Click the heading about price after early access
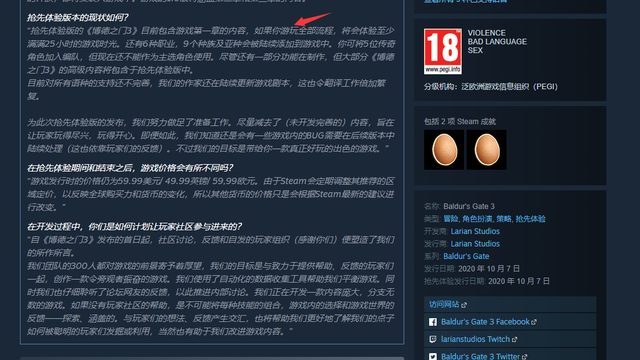Viewport: 640px width, 360px height. [x=130, y=168]
